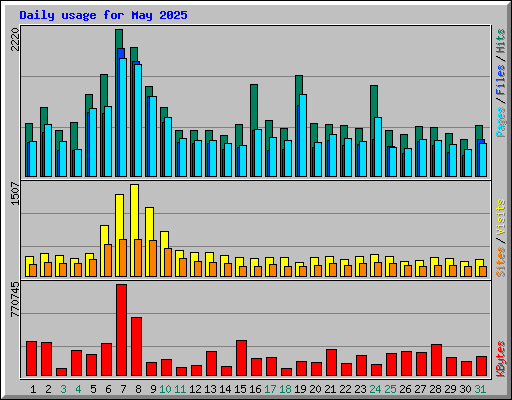Viewport: 512px width, 400px height.
Task: Click the day 15 axis label
Action: coord(240,389)
